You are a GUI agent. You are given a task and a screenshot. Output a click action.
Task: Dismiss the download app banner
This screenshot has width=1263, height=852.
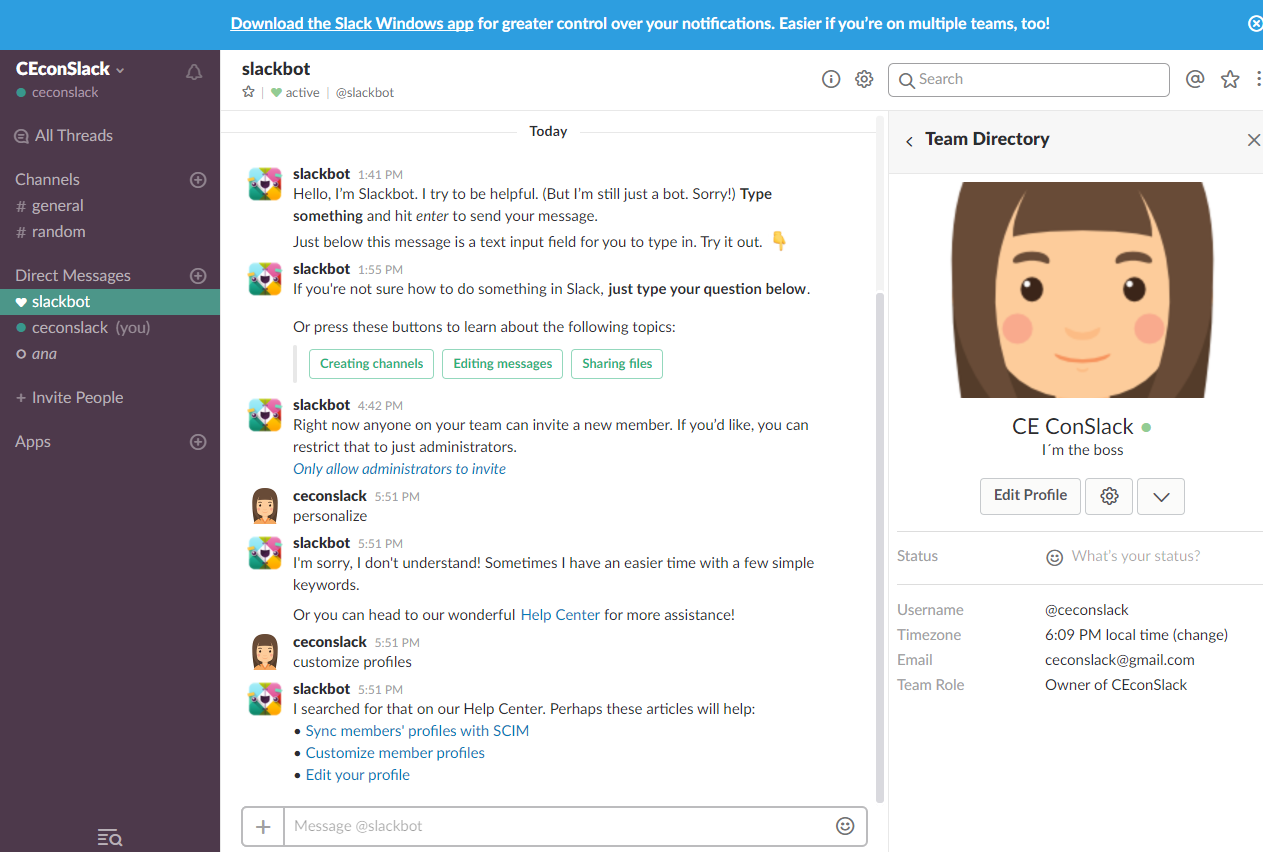point(1255,24)
